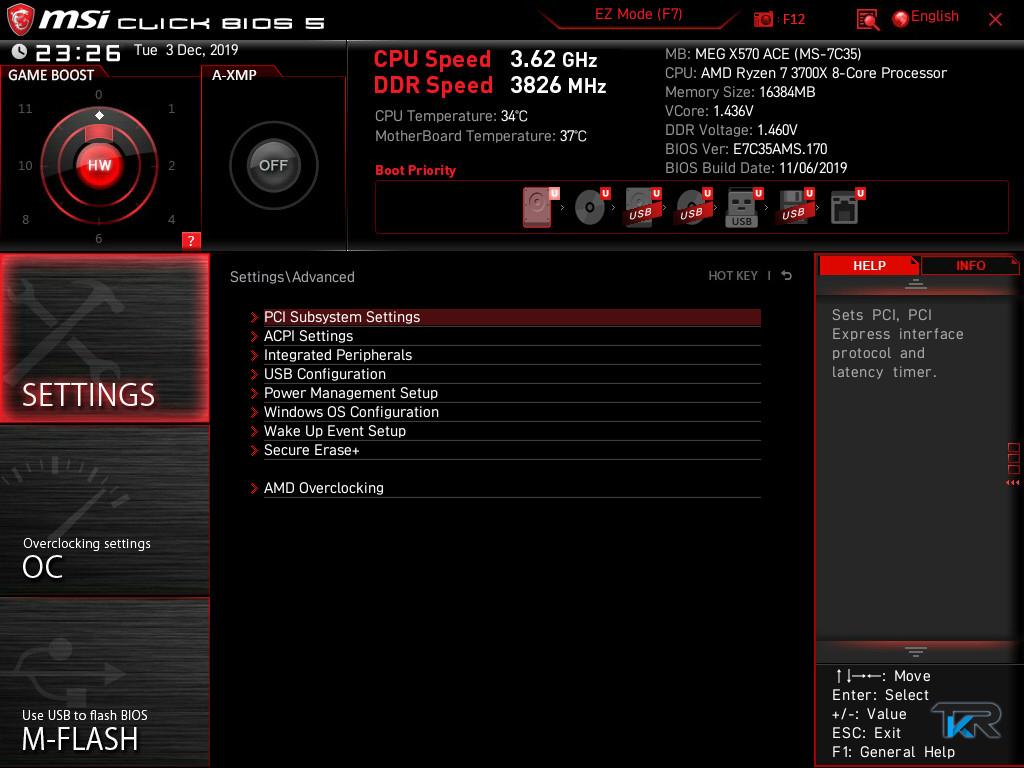The image size is (1024, 768).
Task: Click the Enter: Select hint
Action: [x=880, y=695]
